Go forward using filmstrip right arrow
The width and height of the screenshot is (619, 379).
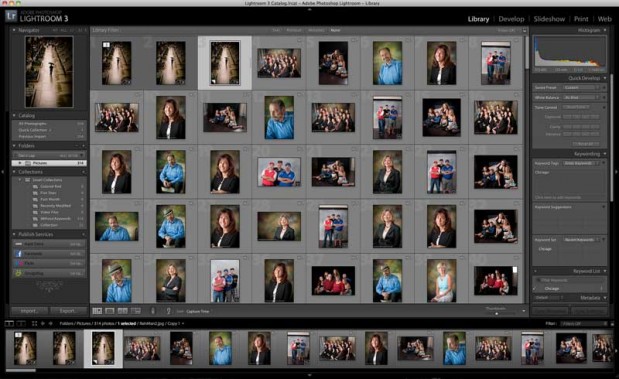click(51, 323)
